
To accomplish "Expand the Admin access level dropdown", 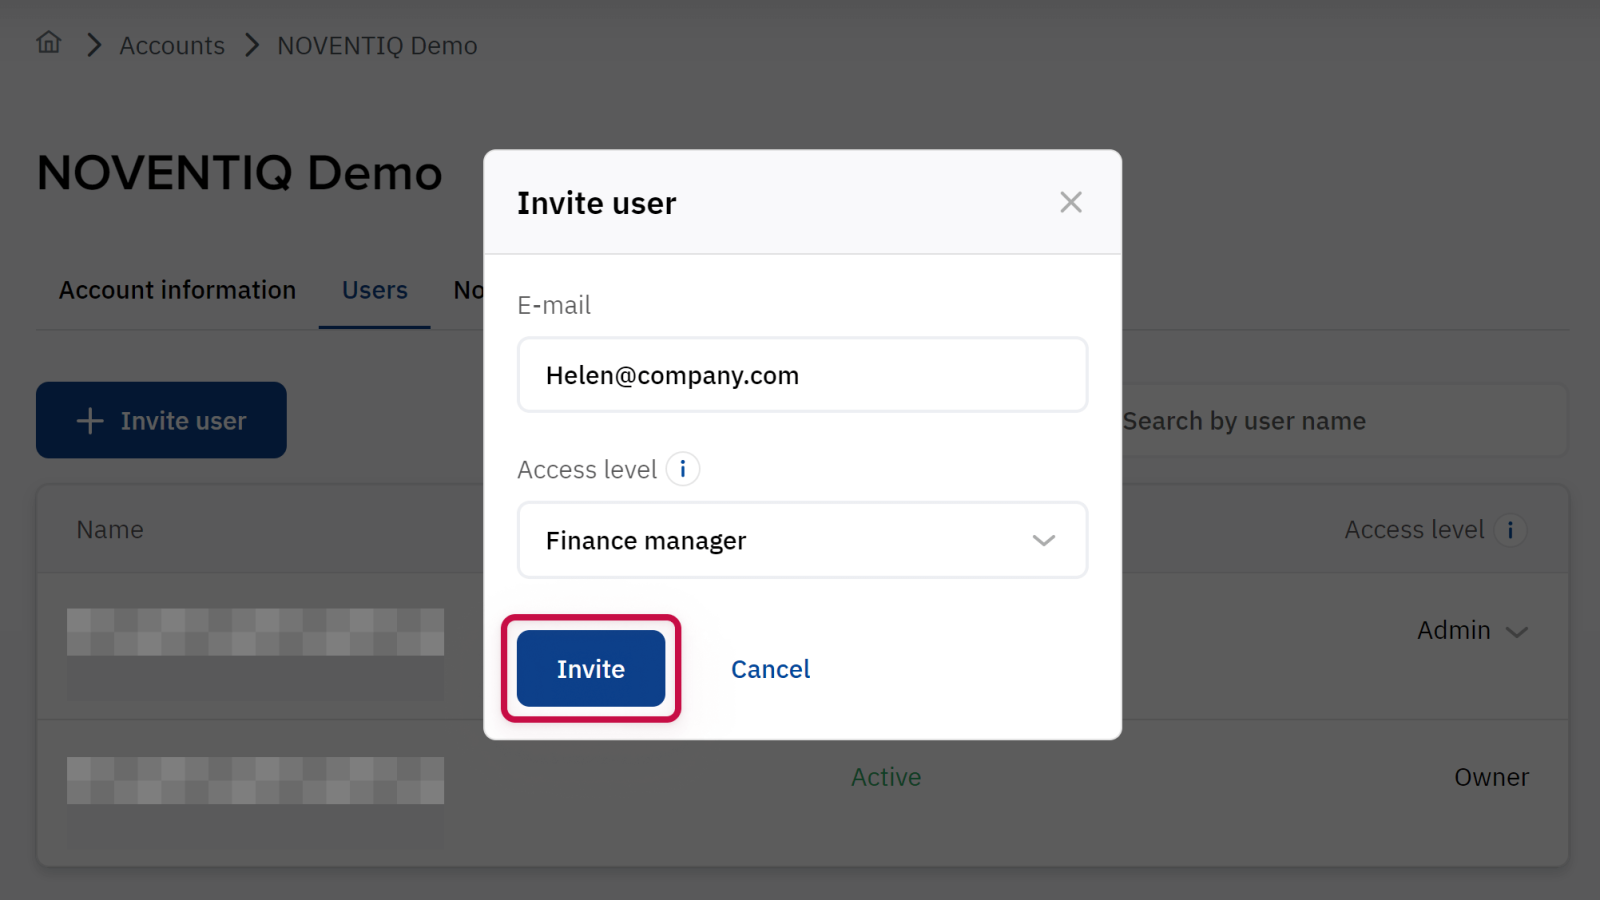I will (x=1472, y=631).
